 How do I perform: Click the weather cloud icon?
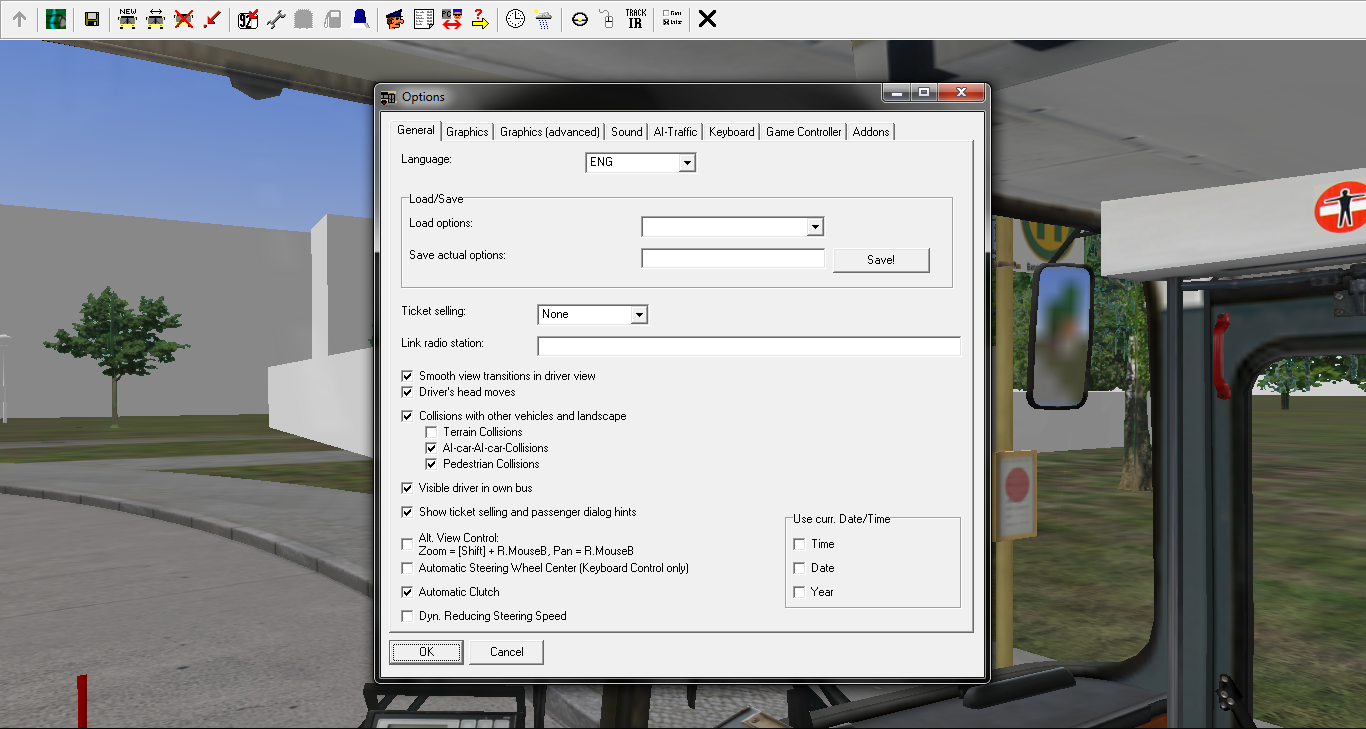[543, 19]
